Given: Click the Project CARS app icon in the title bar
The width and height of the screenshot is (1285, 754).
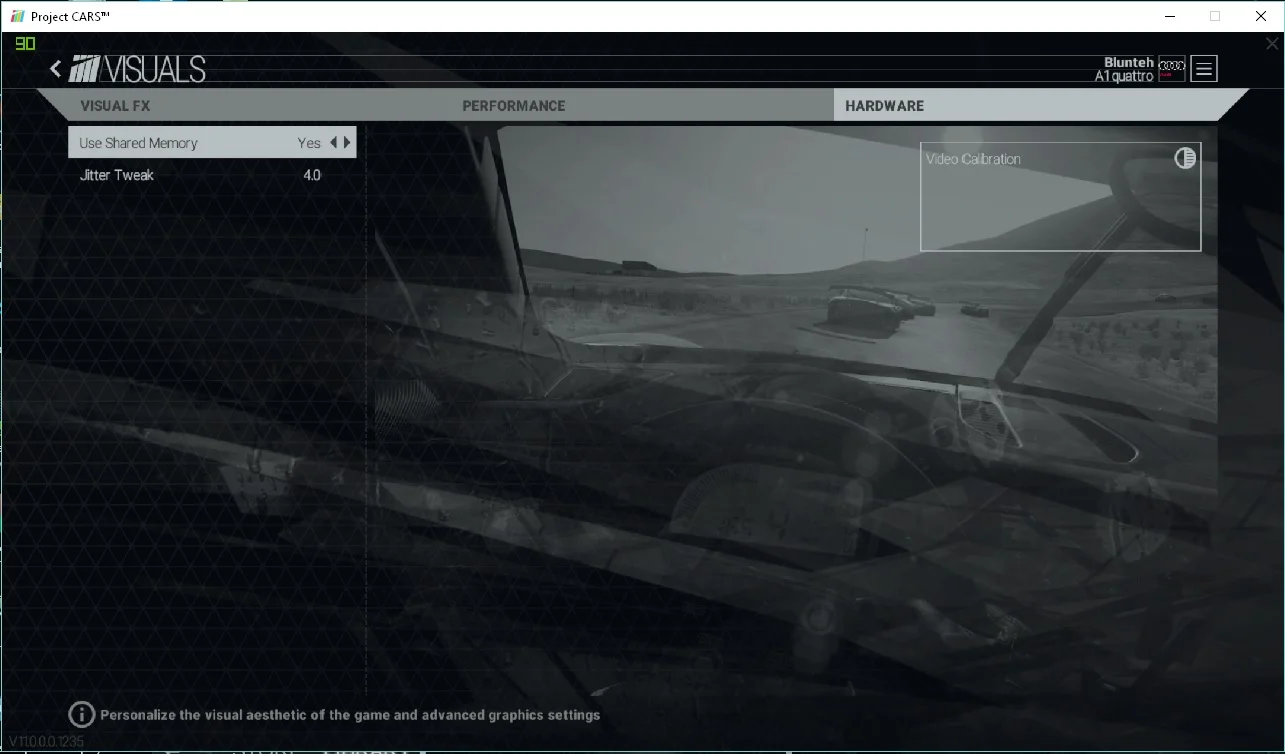Looking at the screenshot, I should 17,17.
